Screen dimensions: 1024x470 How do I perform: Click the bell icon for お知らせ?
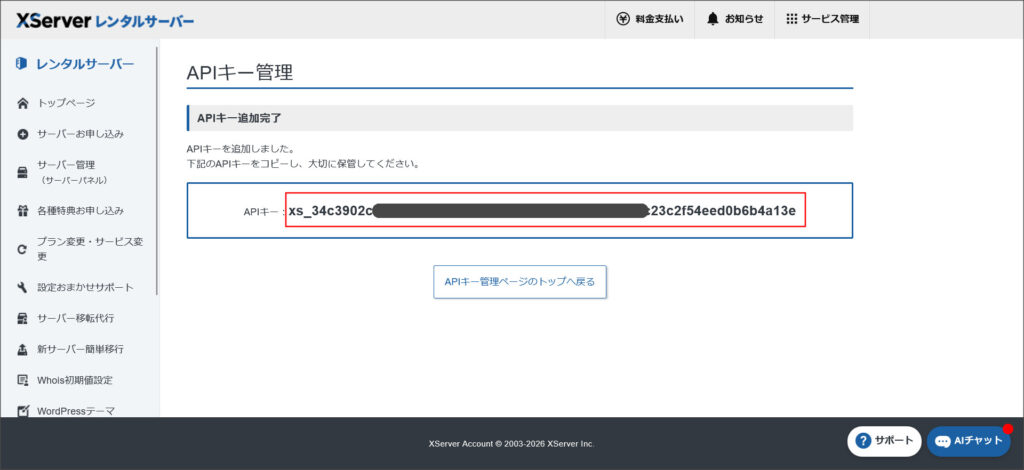(712, 19)
